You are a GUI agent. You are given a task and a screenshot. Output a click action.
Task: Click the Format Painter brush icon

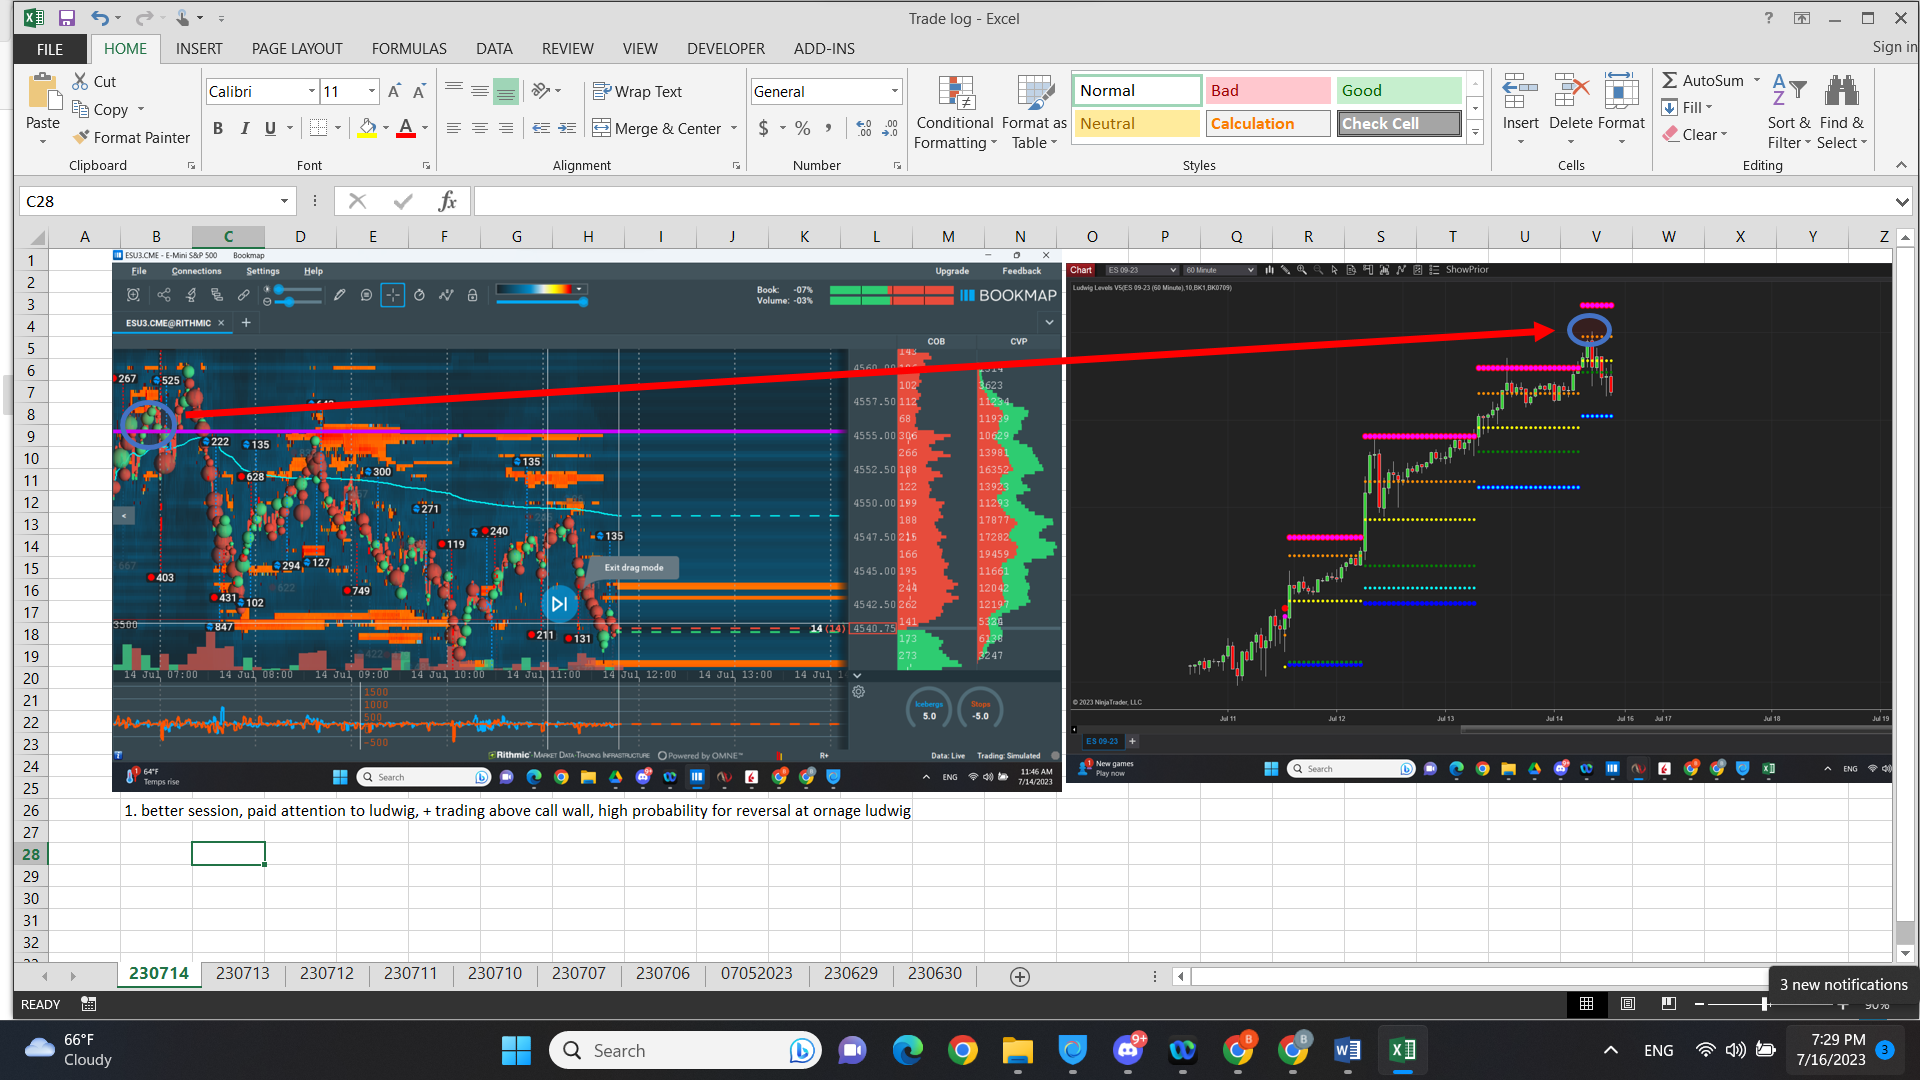point(82,137)
